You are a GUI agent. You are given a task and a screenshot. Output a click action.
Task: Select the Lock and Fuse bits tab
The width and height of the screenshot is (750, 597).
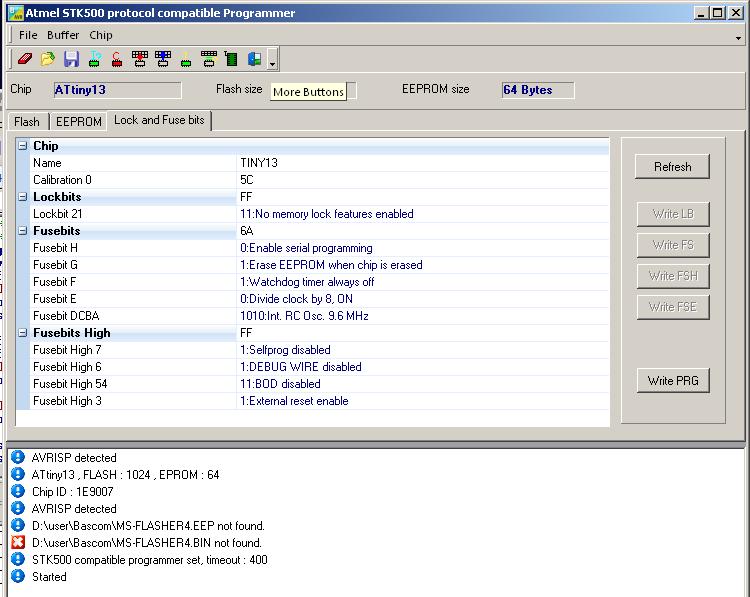[159, 120]
